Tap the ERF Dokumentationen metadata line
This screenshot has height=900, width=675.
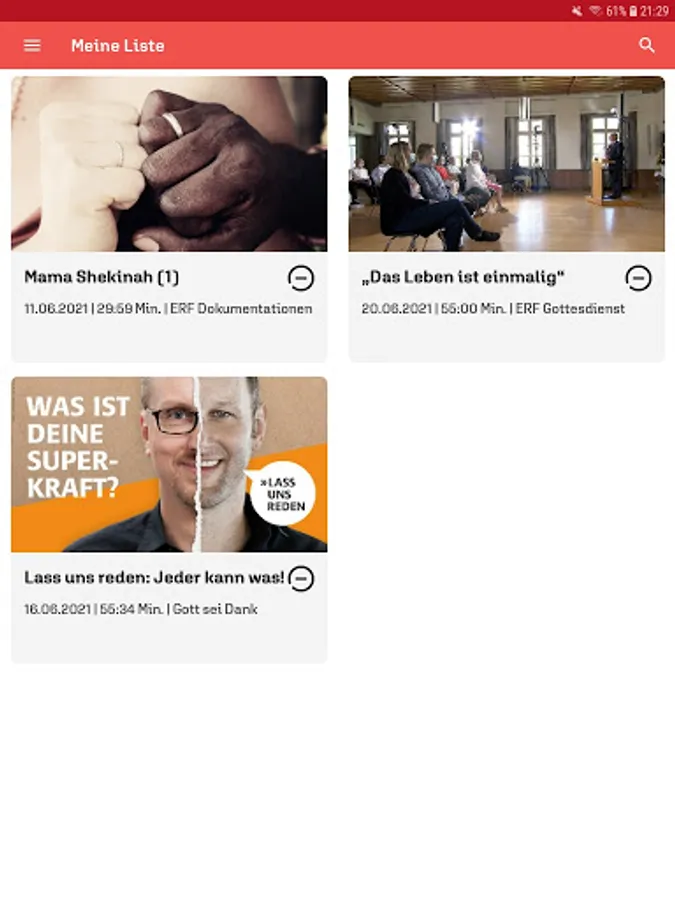tap(168, 309)
